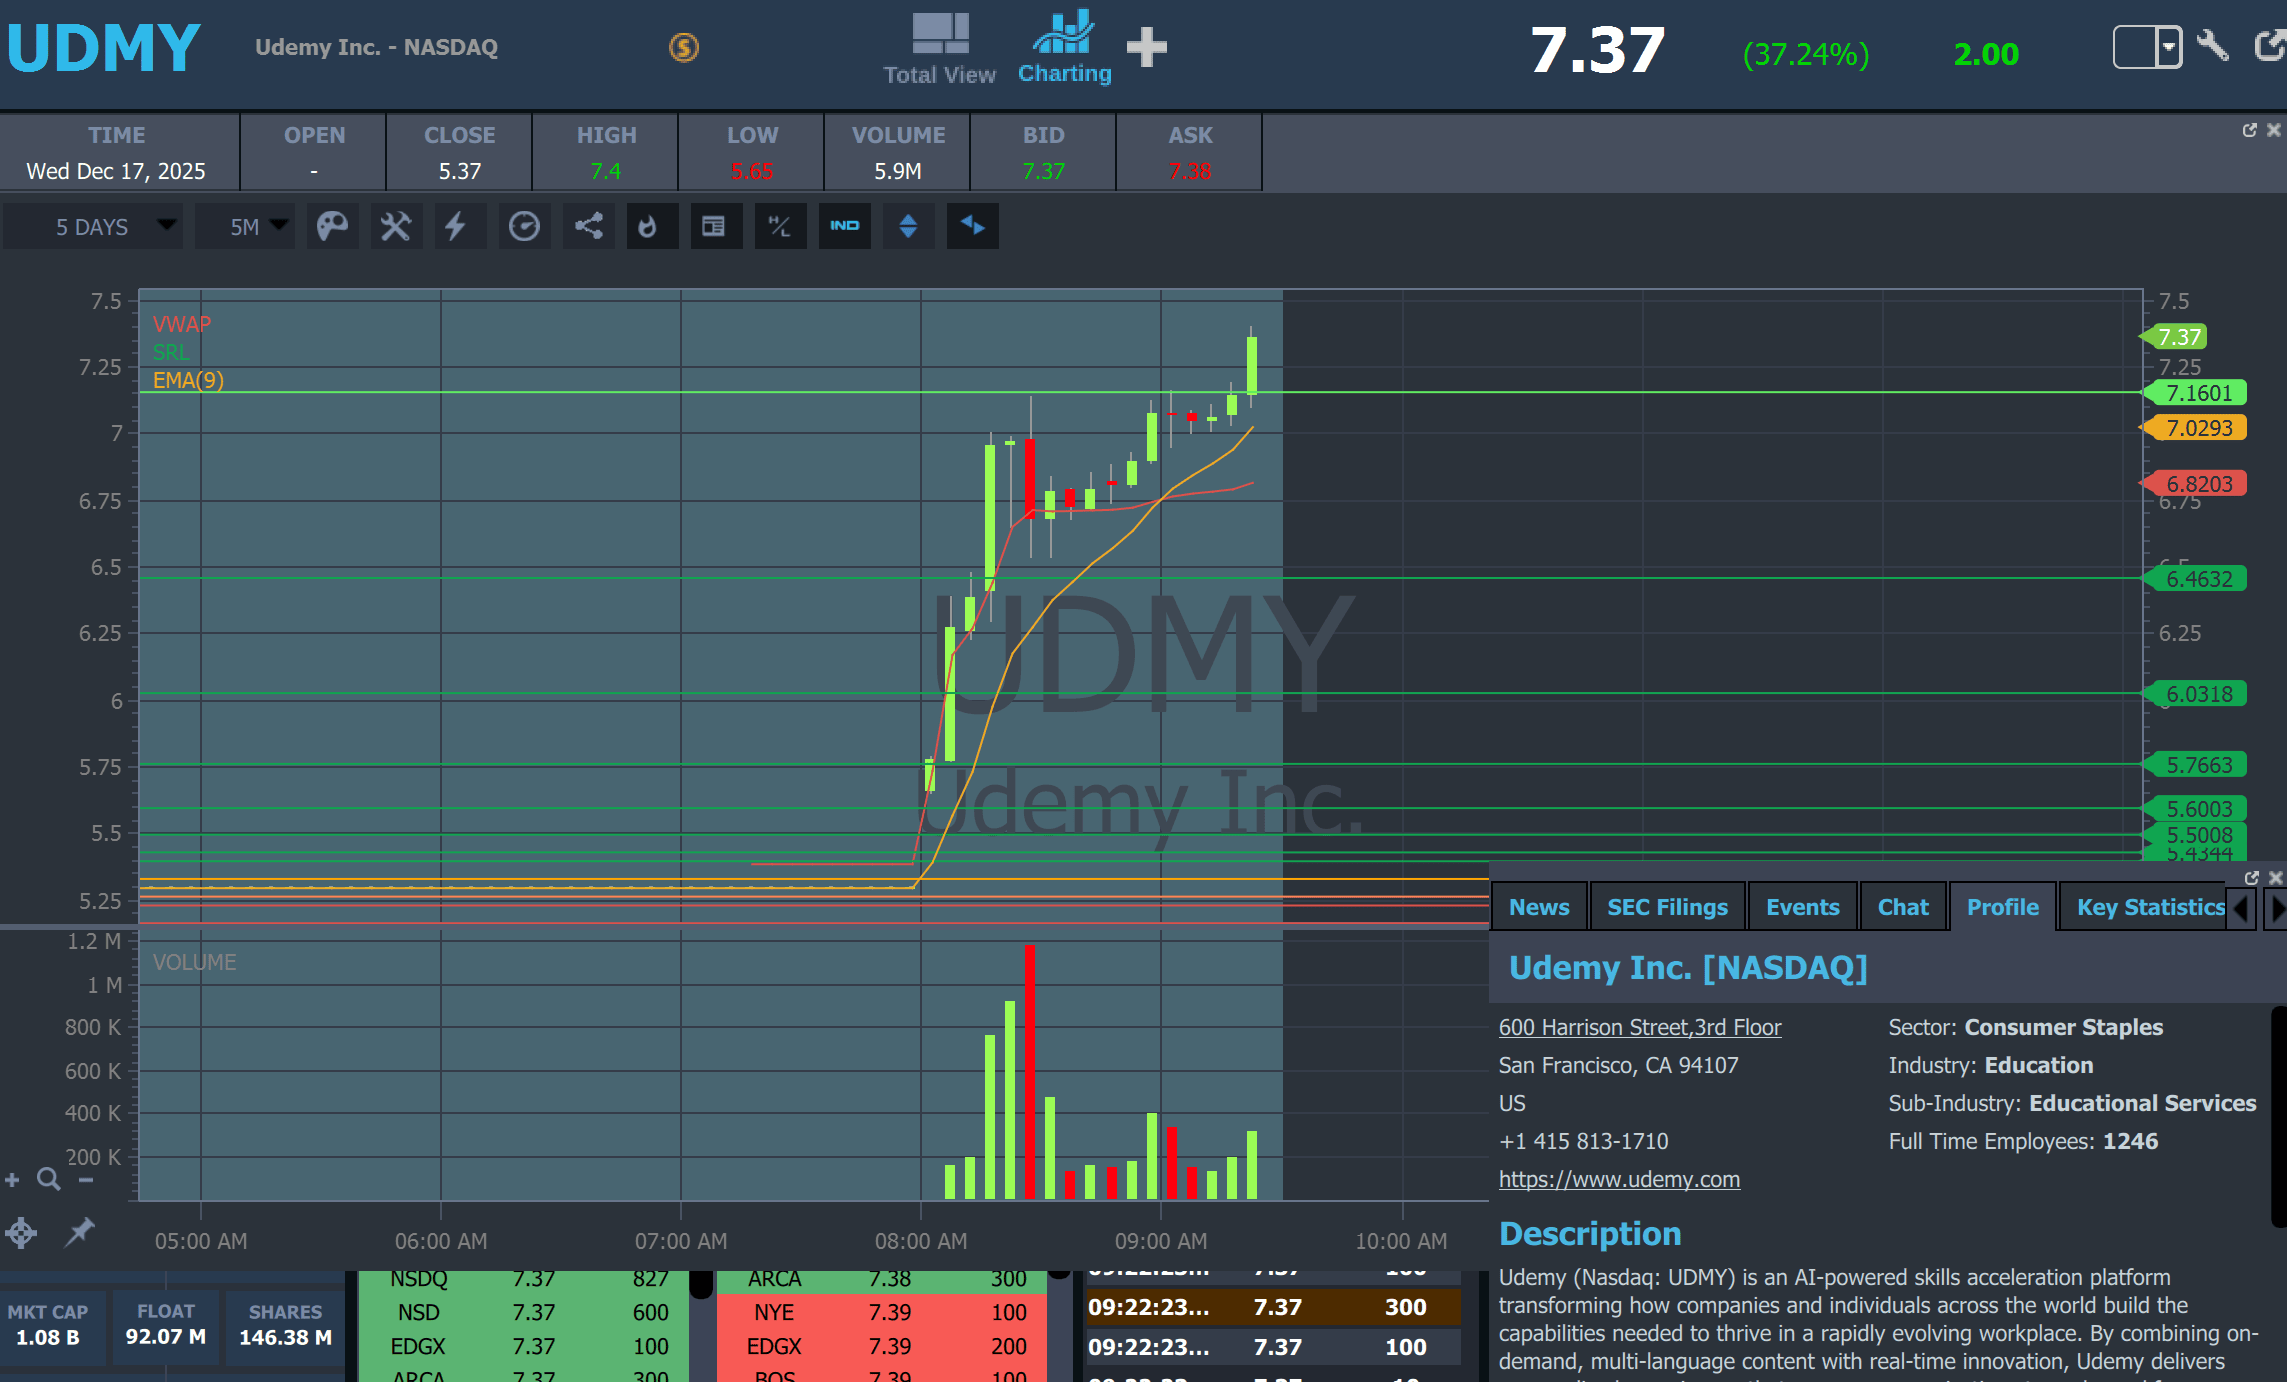
Task: Click the lightning bolt icon
Action: pos(456,226)
